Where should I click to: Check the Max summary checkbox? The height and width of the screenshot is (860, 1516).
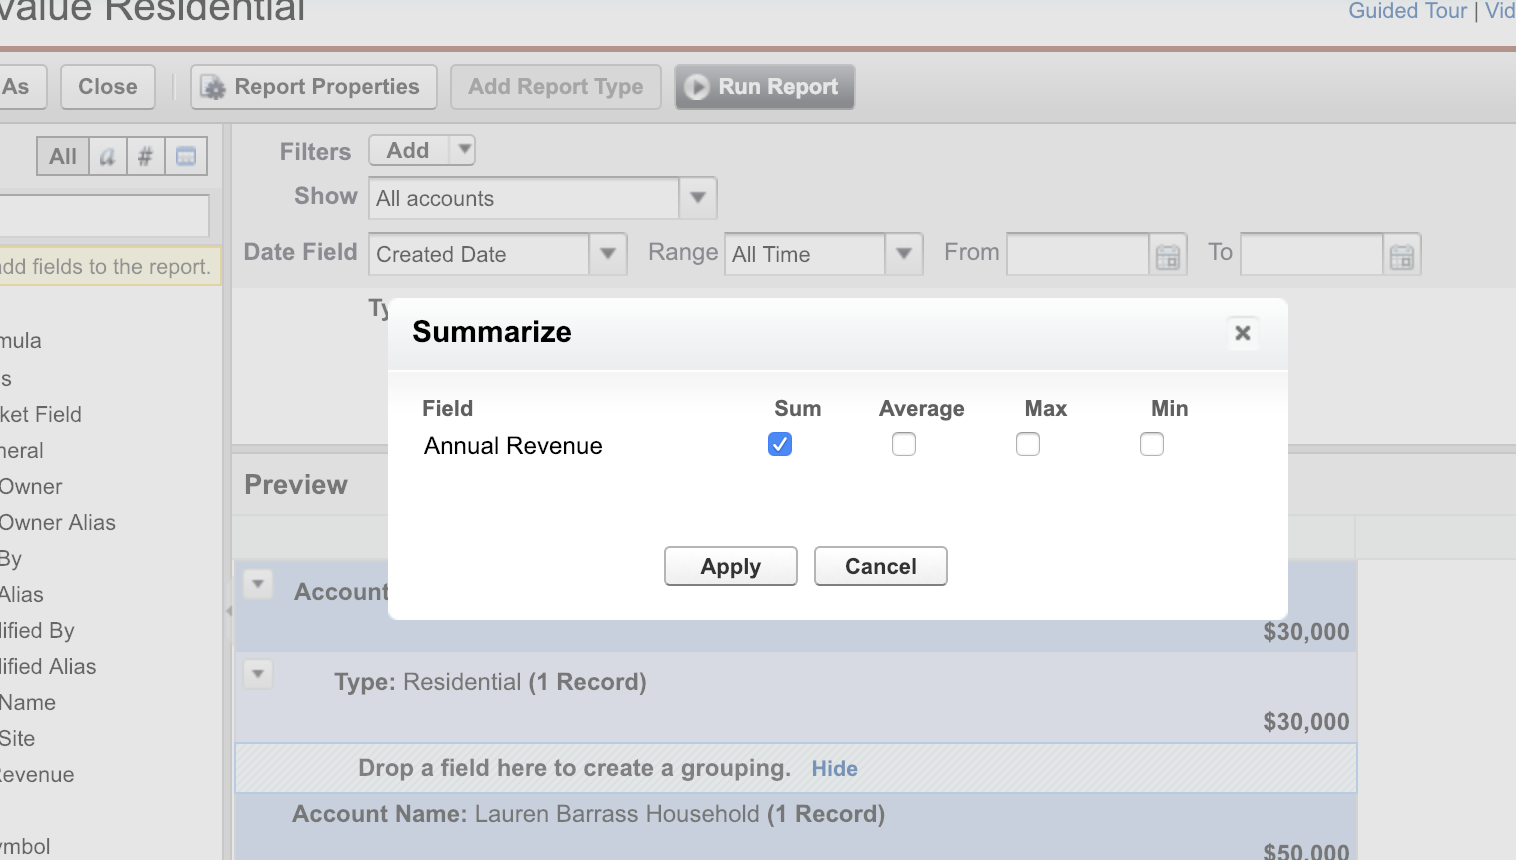click(x=1028, y=444)
